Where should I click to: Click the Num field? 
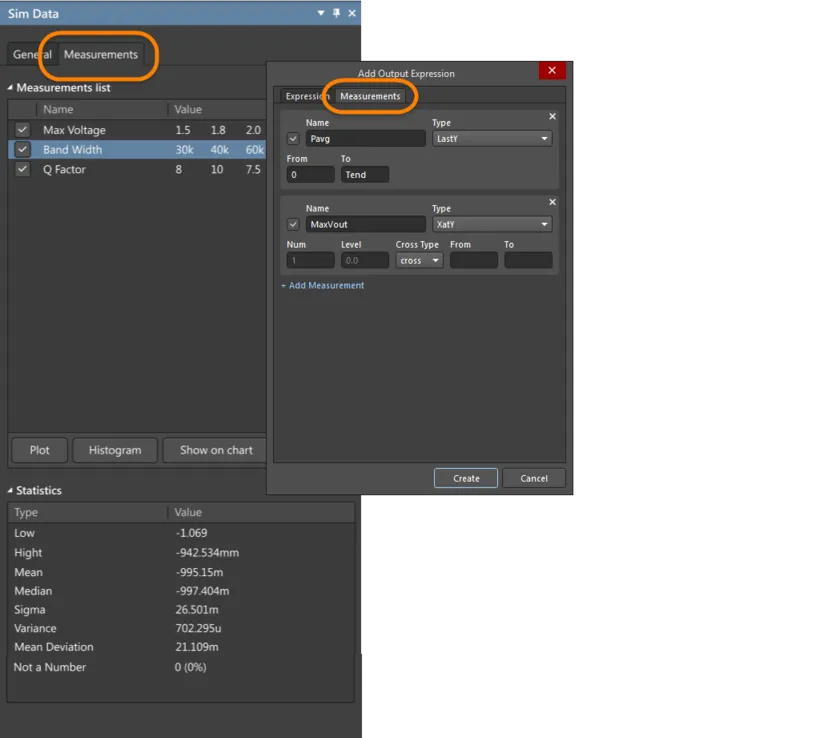point(311,261)
